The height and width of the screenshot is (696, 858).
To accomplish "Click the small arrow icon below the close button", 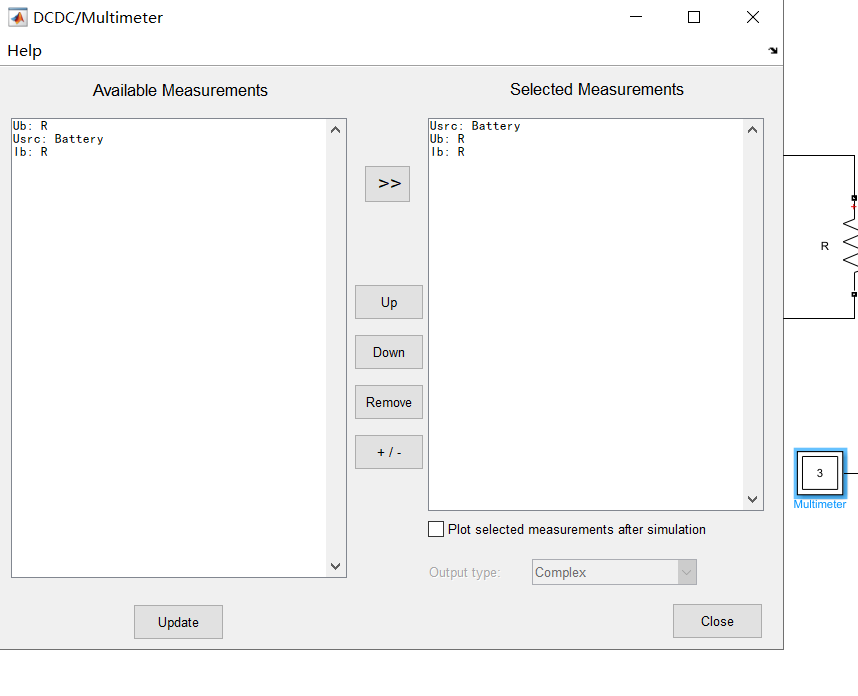I will coord(771,50).
